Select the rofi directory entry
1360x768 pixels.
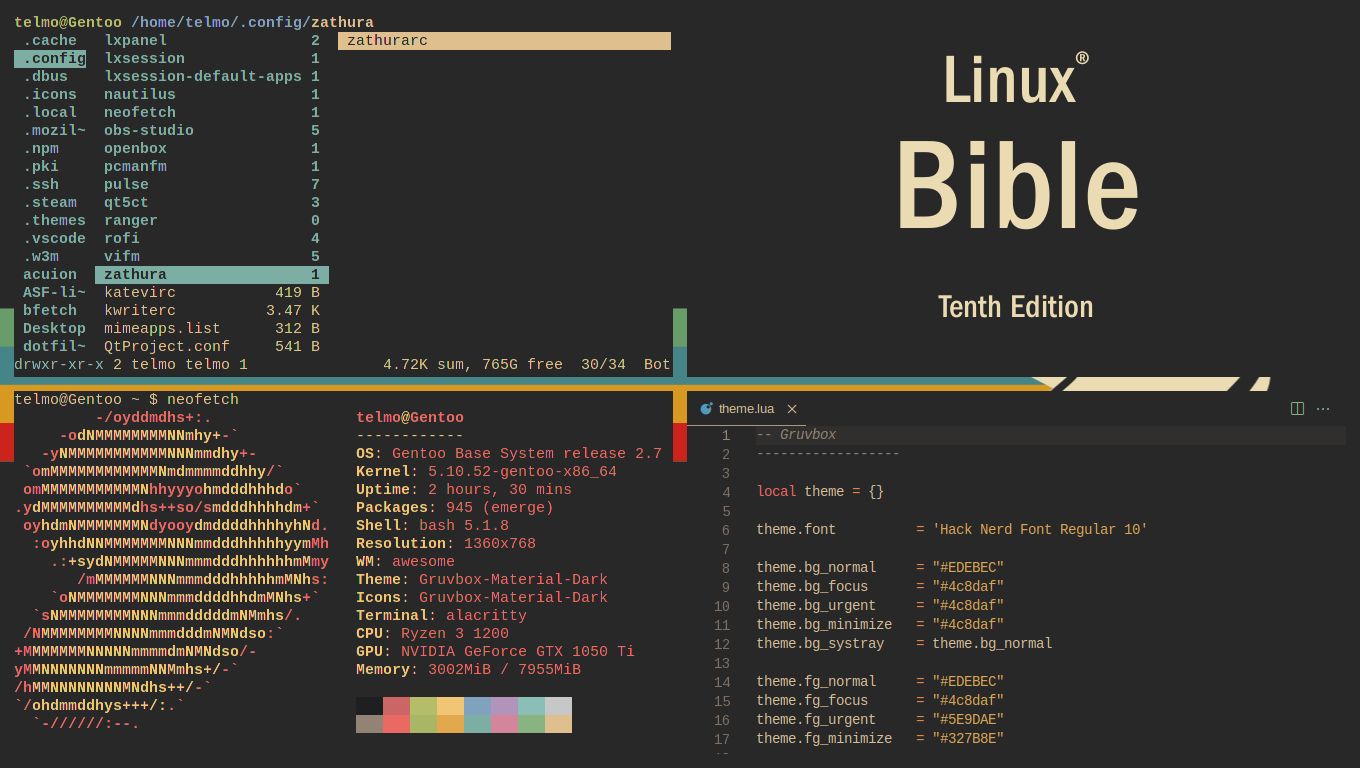[x=121, y=238]
